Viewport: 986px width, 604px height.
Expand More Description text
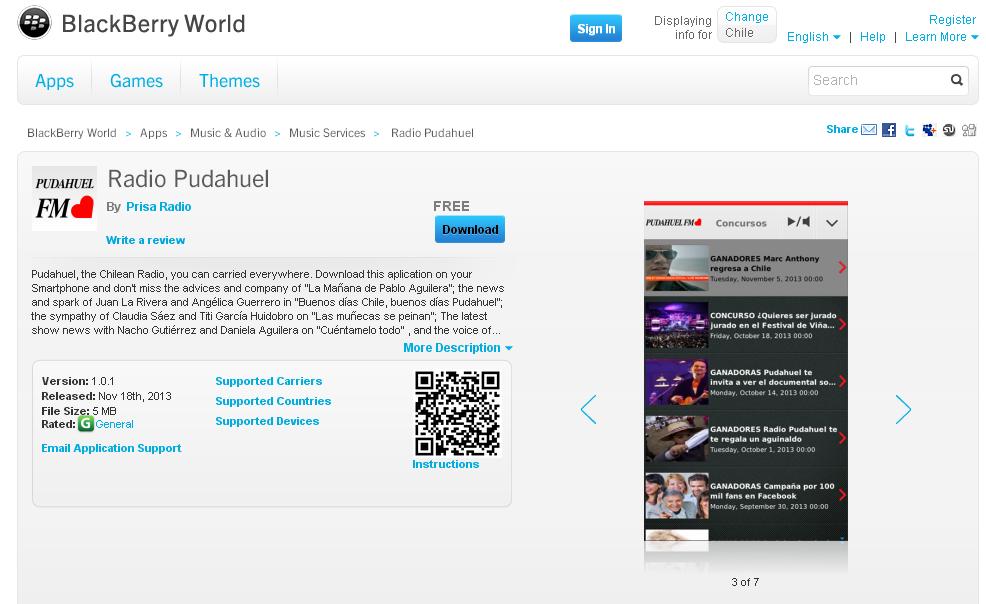(458, 348)
